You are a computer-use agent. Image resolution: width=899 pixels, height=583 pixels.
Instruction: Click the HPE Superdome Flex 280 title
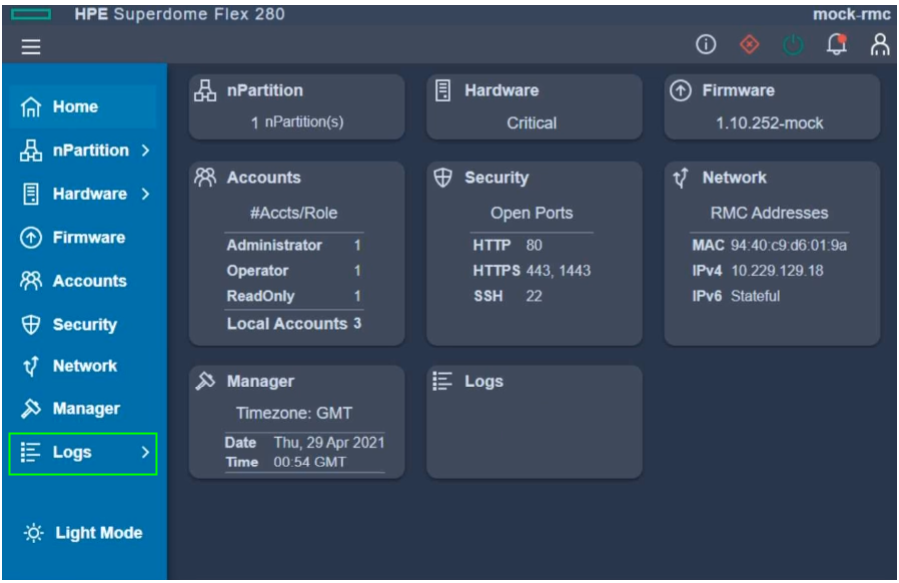click(x=179, y=14)
